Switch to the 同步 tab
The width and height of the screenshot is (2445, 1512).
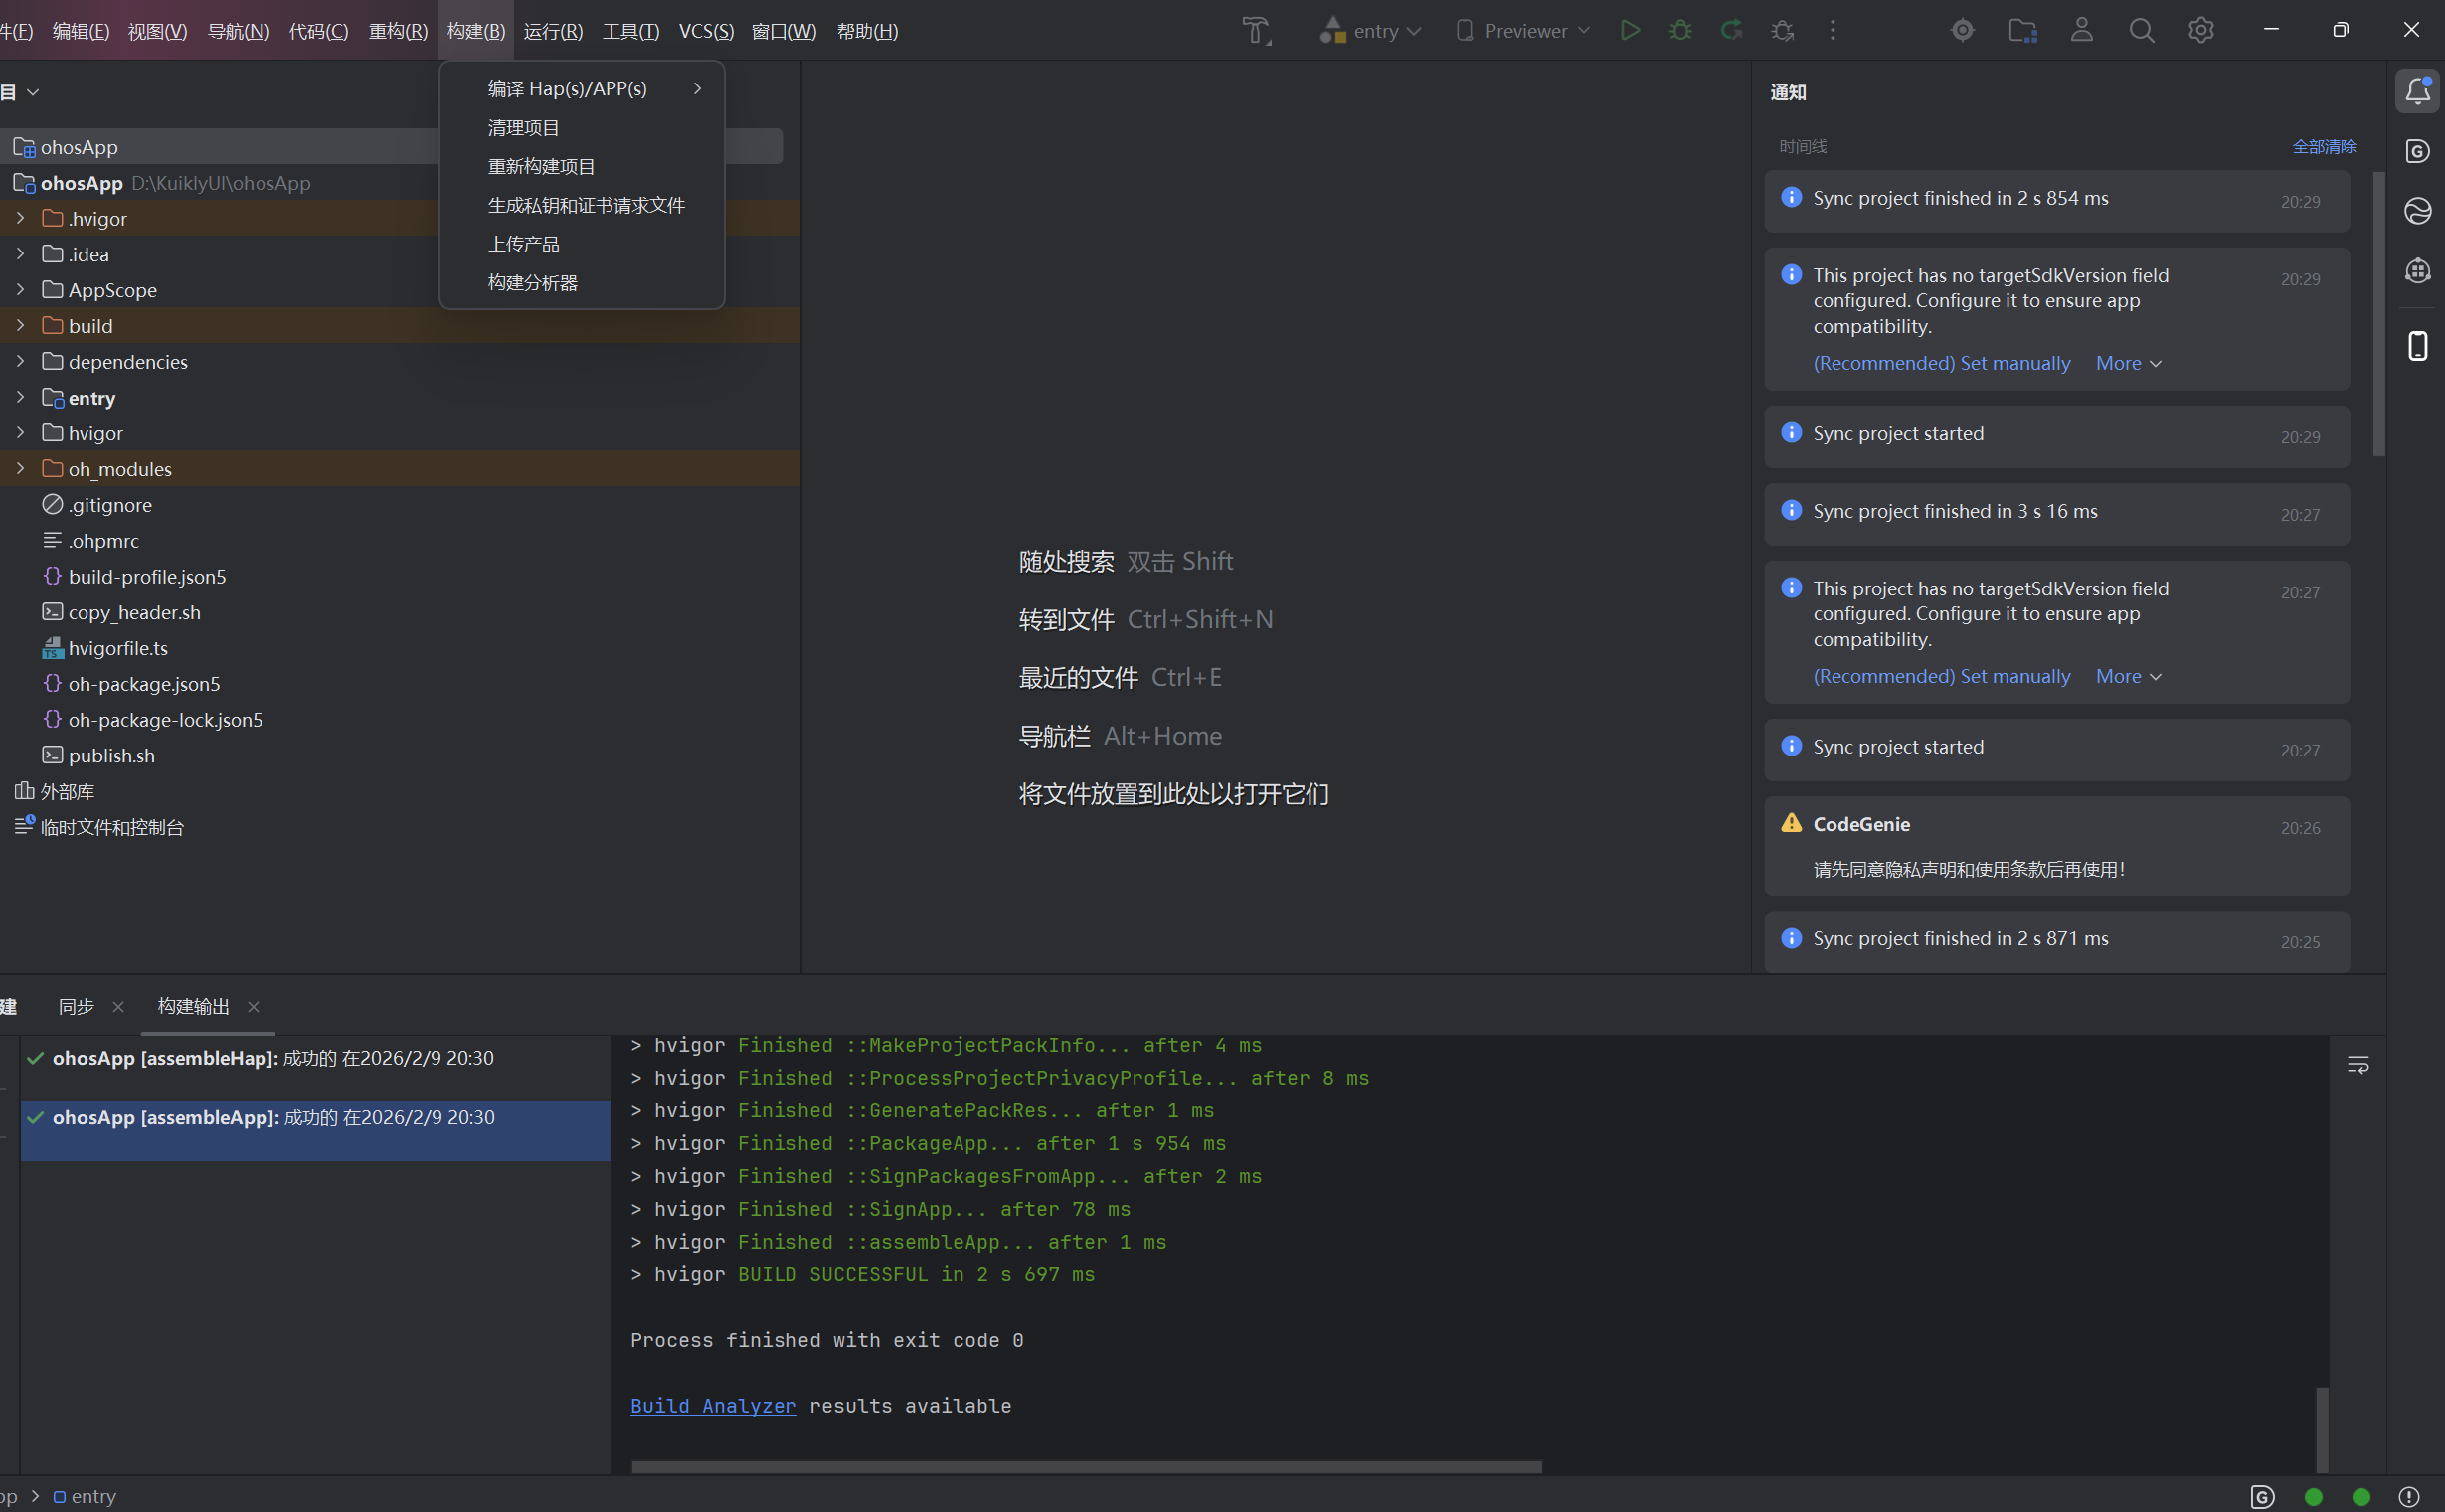[76, 1006]
